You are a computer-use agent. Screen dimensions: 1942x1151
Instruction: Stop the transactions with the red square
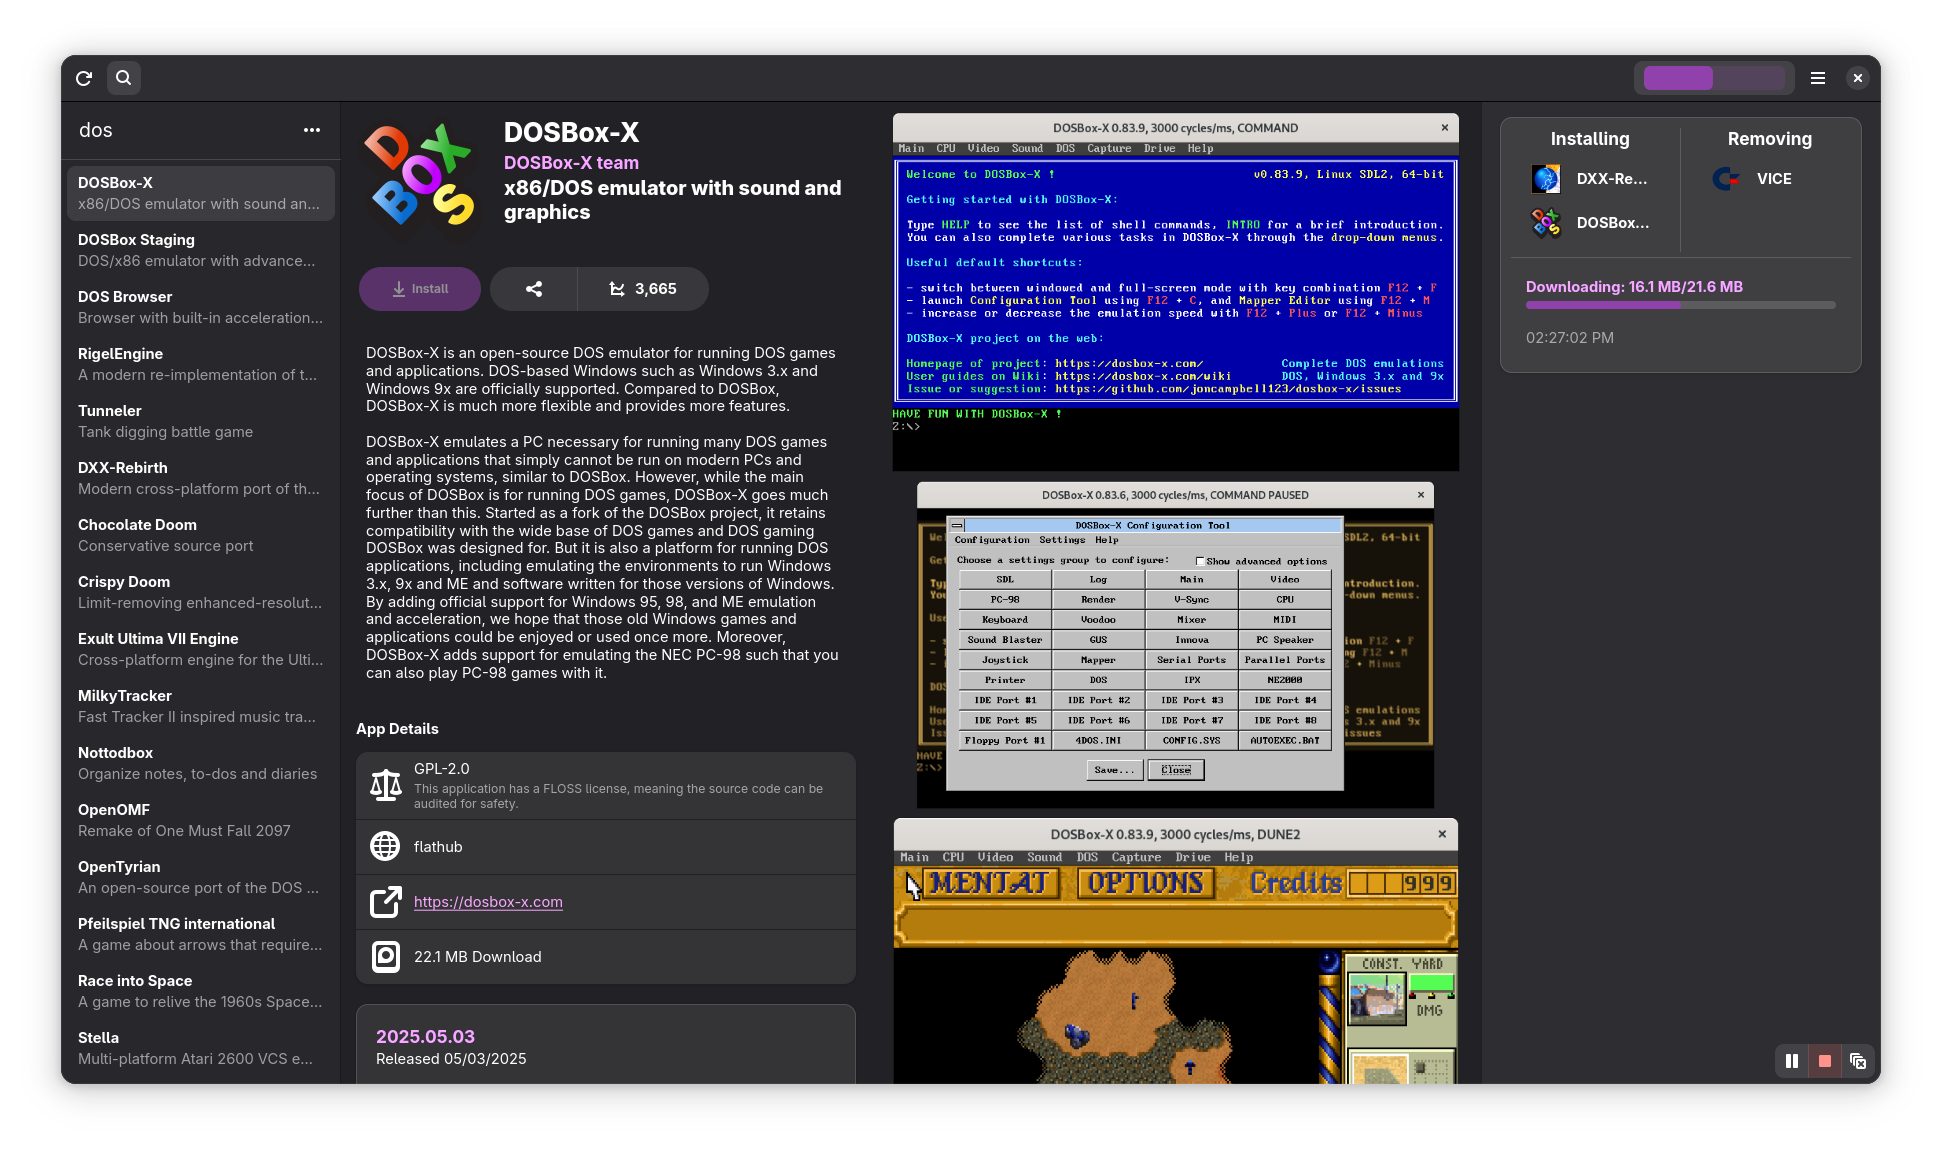pyautogui.click(x=1825, y=1061)
